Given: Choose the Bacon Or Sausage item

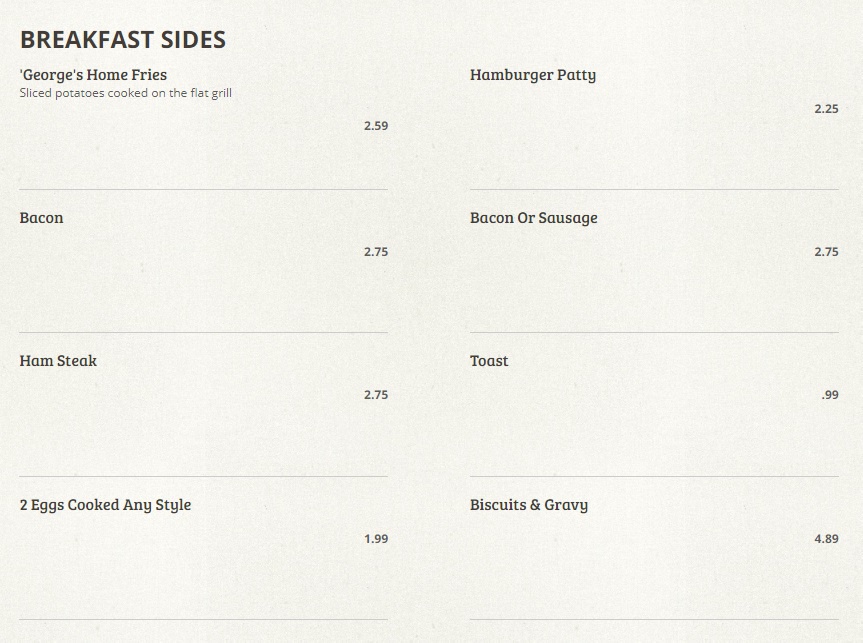Looking at the screenshot, I should [x=534, y=218].
